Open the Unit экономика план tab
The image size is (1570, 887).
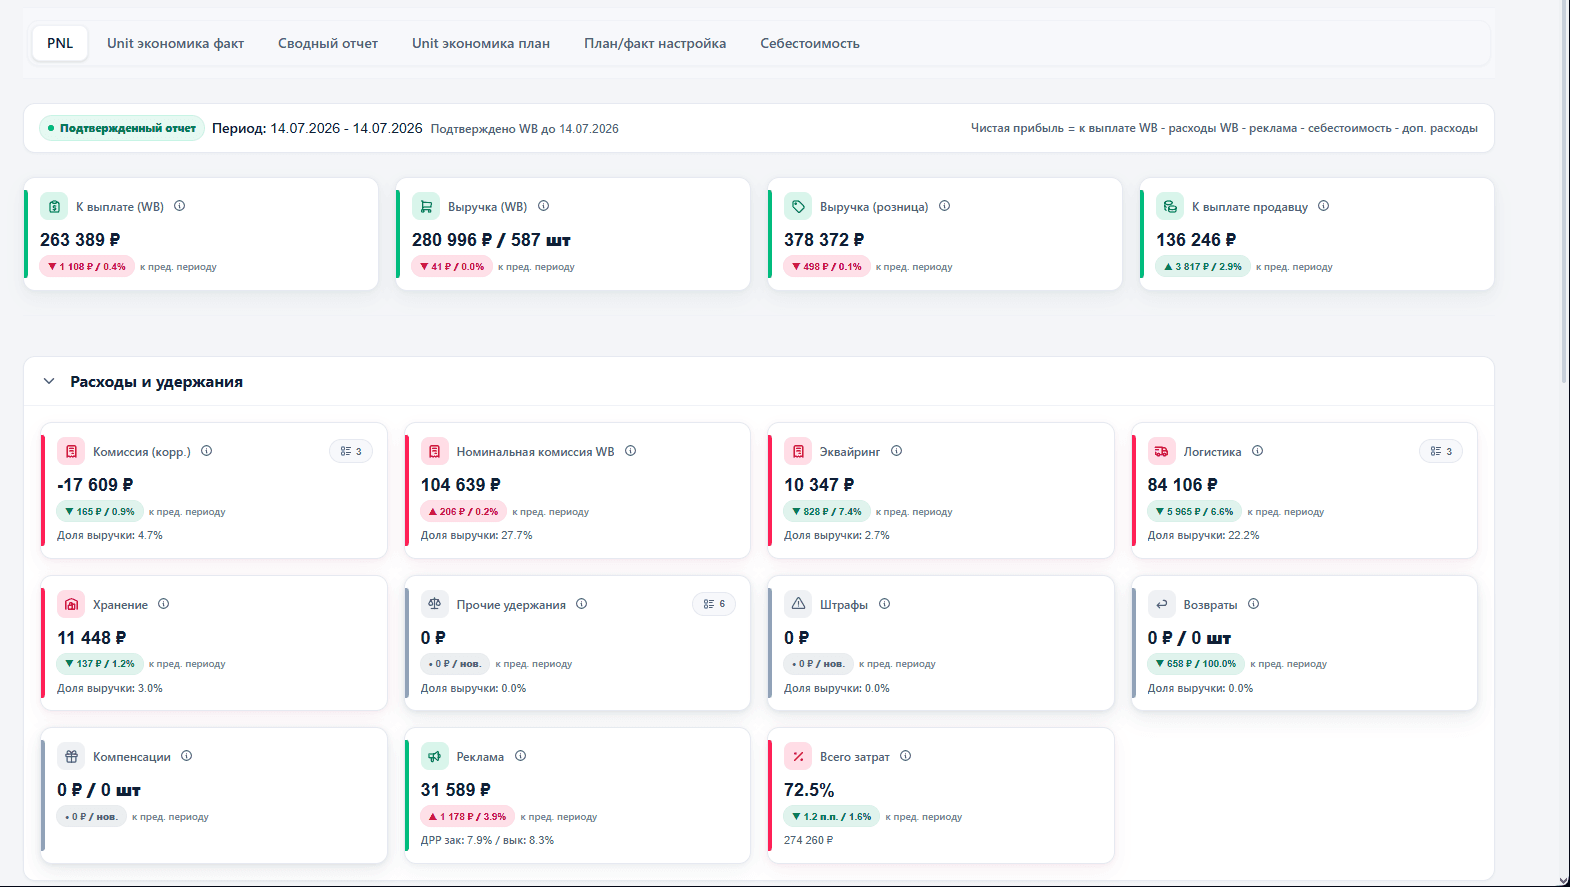click(481, 43)
